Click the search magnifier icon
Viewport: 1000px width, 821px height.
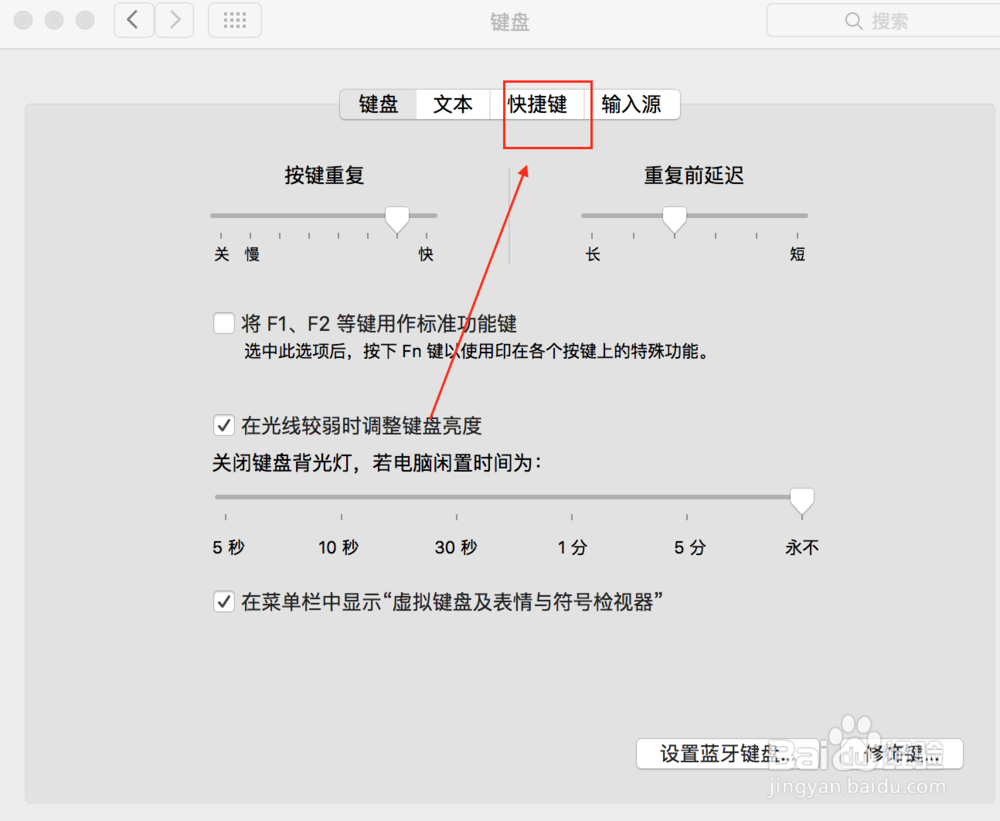click(853, 21)
